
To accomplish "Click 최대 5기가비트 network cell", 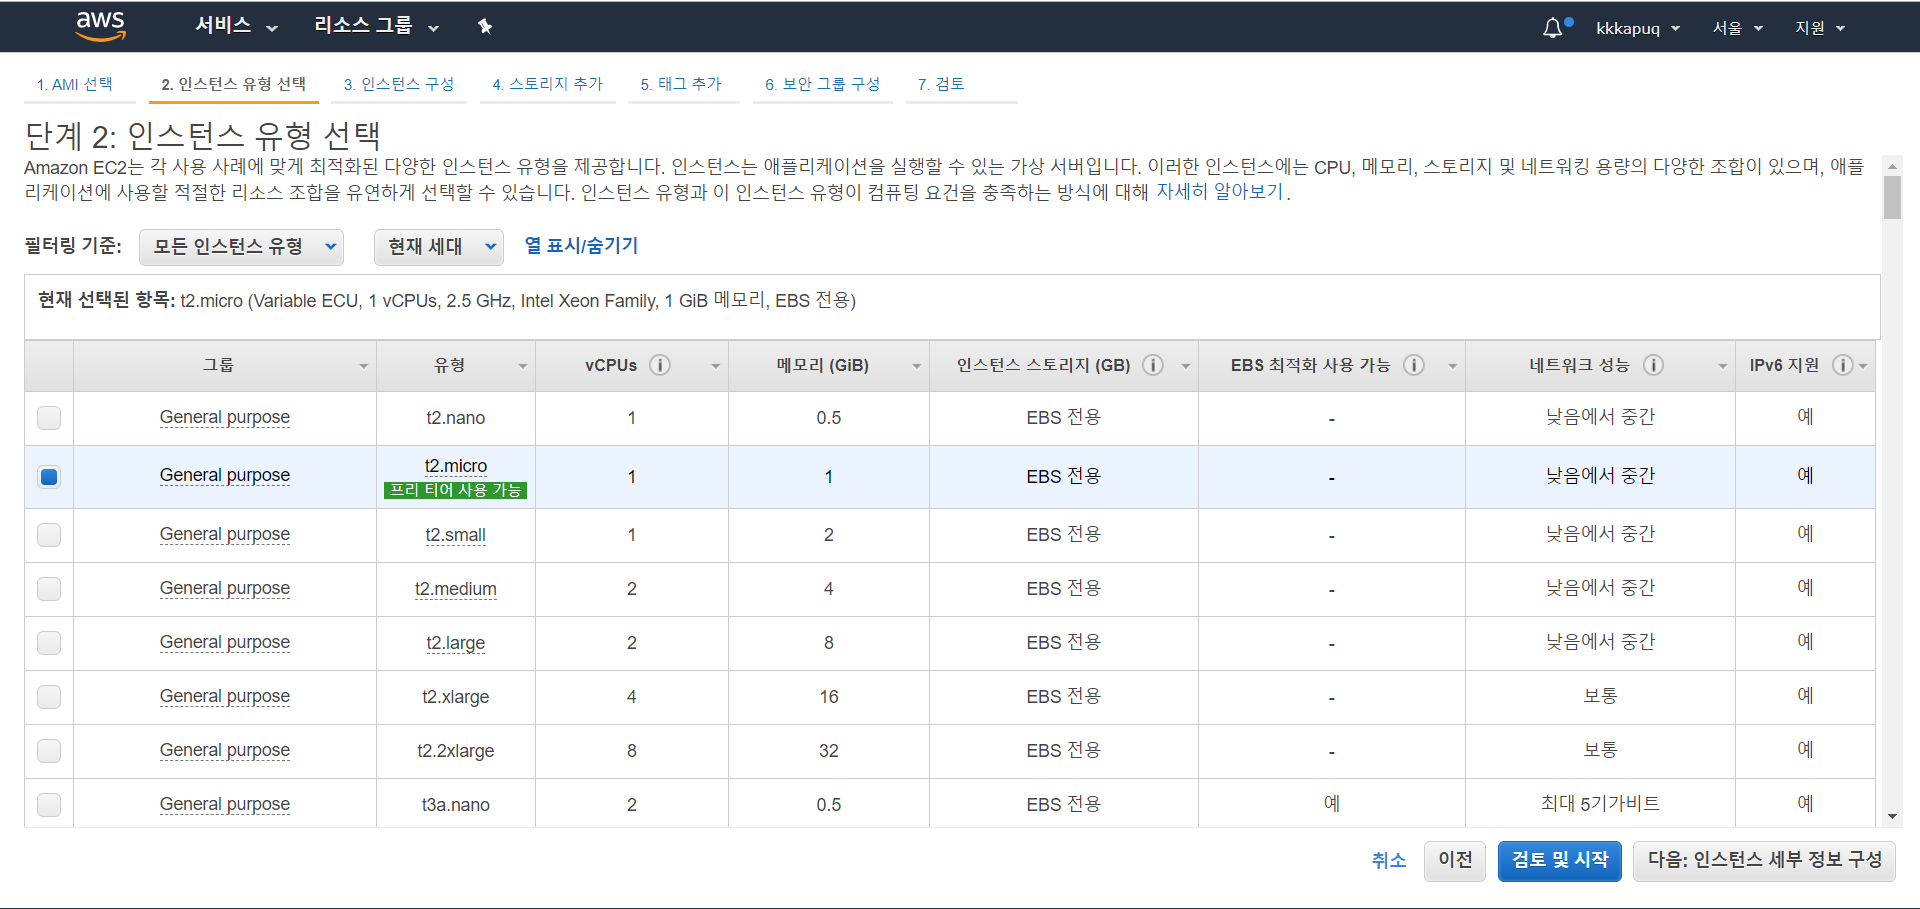I will 1600,804.
